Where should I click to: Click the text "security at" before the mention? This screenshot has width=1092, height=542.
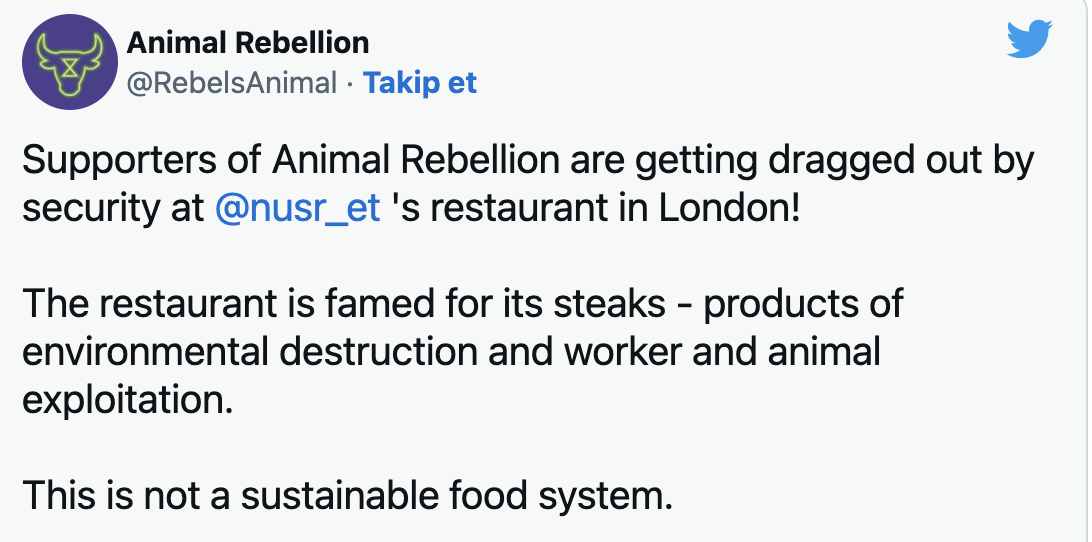click(x=112, y=211)
